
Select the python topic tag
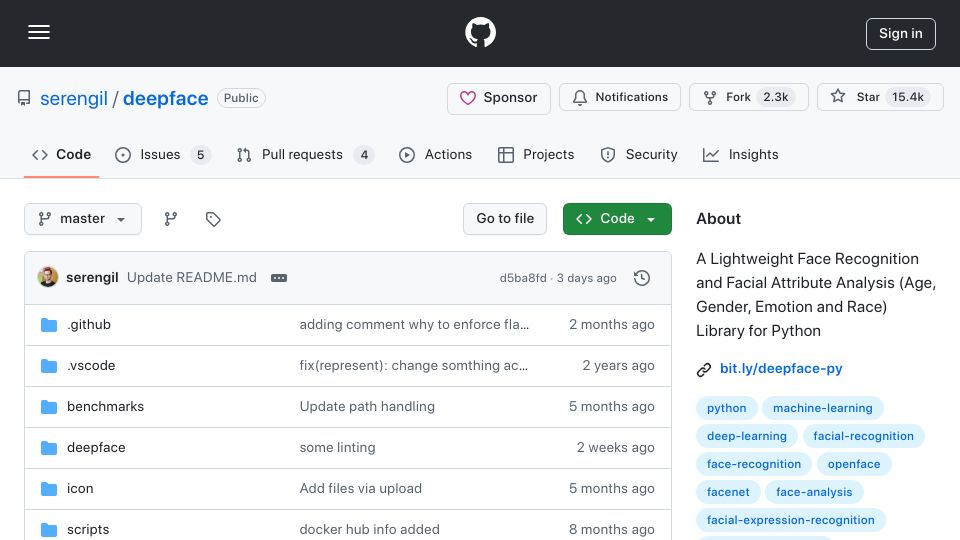point(727,408)
